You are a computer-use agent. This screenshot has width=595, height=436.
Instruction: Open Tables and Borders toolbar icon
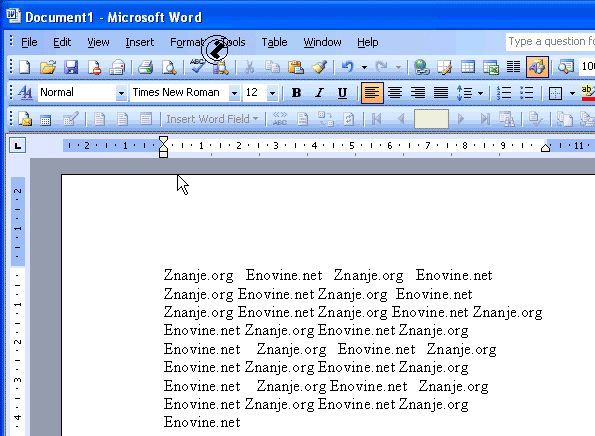[x=444, y=68]
